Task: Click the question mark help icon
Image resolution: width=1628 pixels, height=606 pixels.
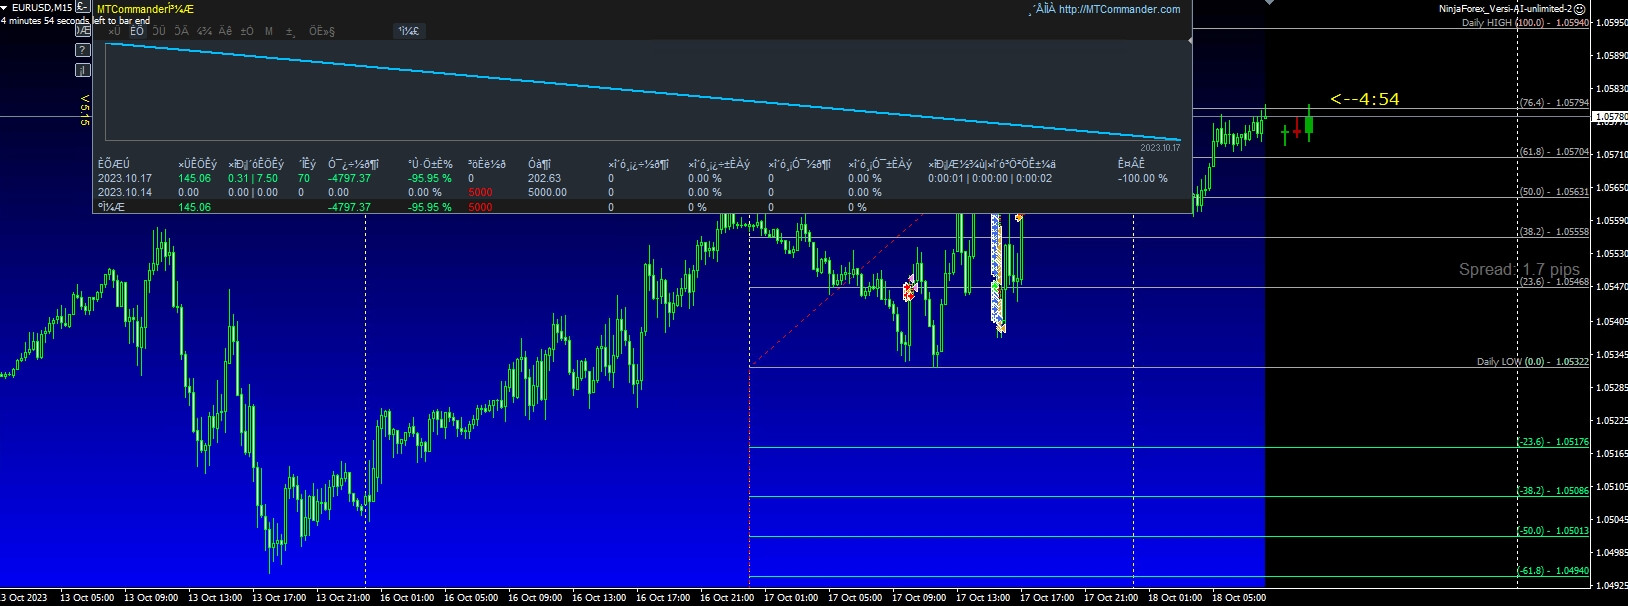Action: (x=84, y=50)
